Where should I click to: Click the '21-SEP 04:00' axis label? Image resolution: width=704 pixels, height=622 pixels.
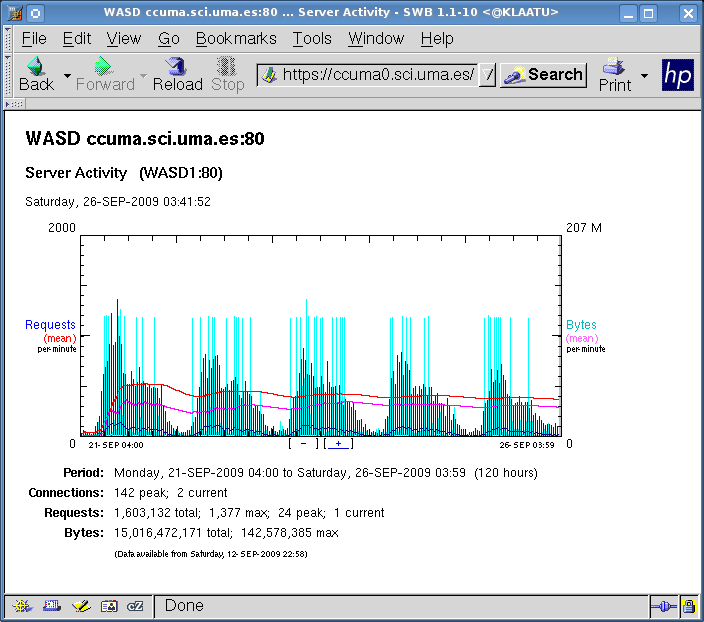tap(116, 445)
